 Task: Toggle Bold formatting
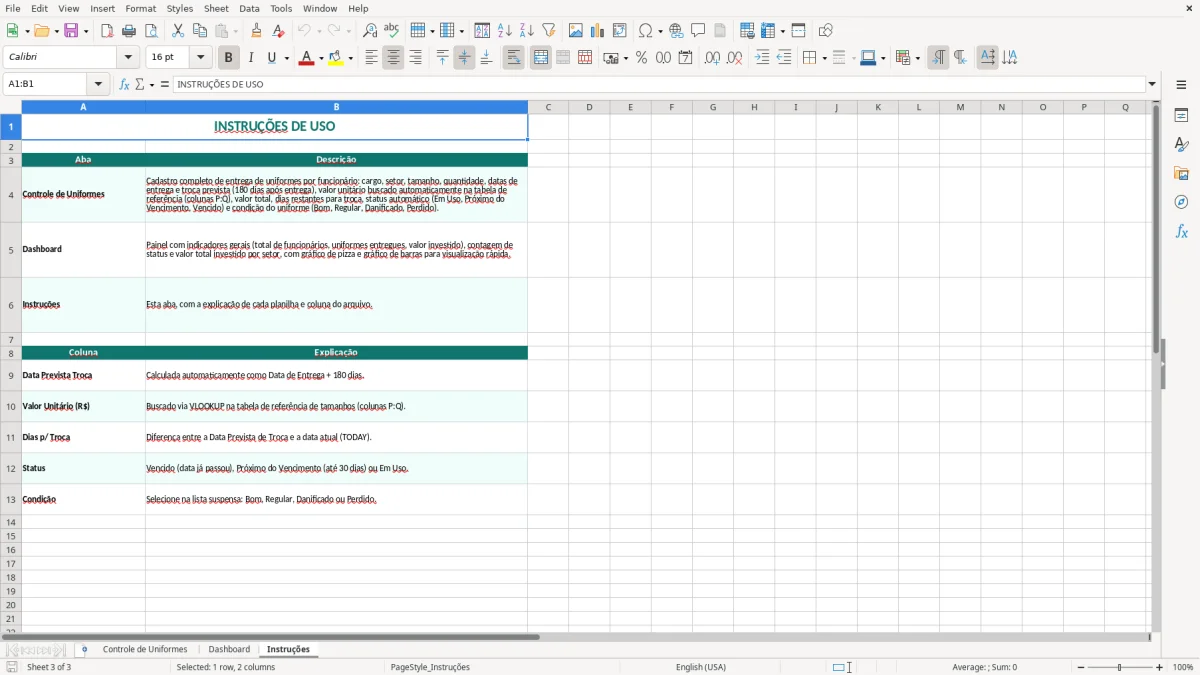click(x=228, y=58)
